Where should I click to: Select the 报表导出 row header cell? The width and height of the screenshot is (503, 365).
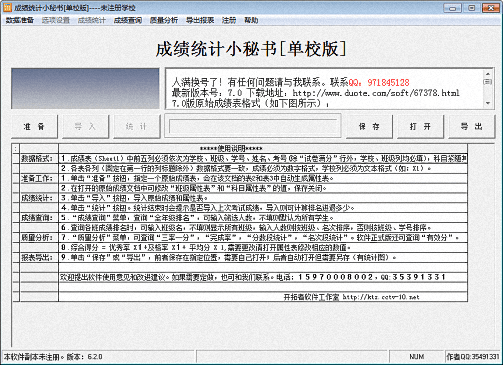(x=39, y=257)
